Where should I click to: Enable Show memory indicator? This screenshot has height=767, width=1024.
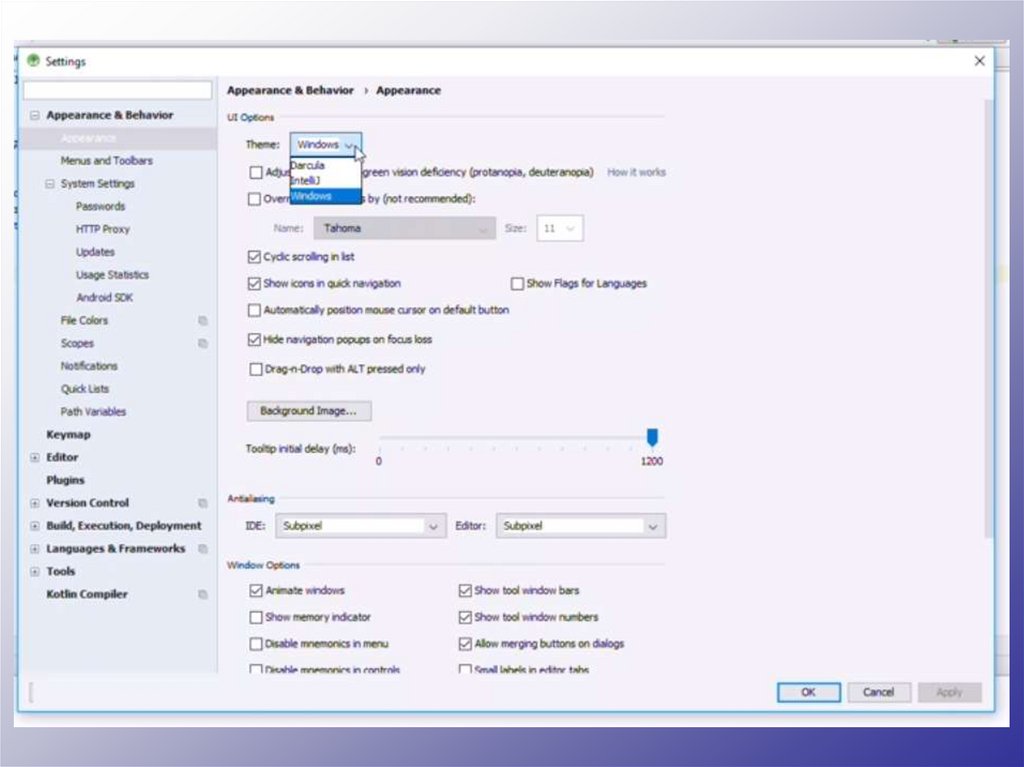pos(256,617)
